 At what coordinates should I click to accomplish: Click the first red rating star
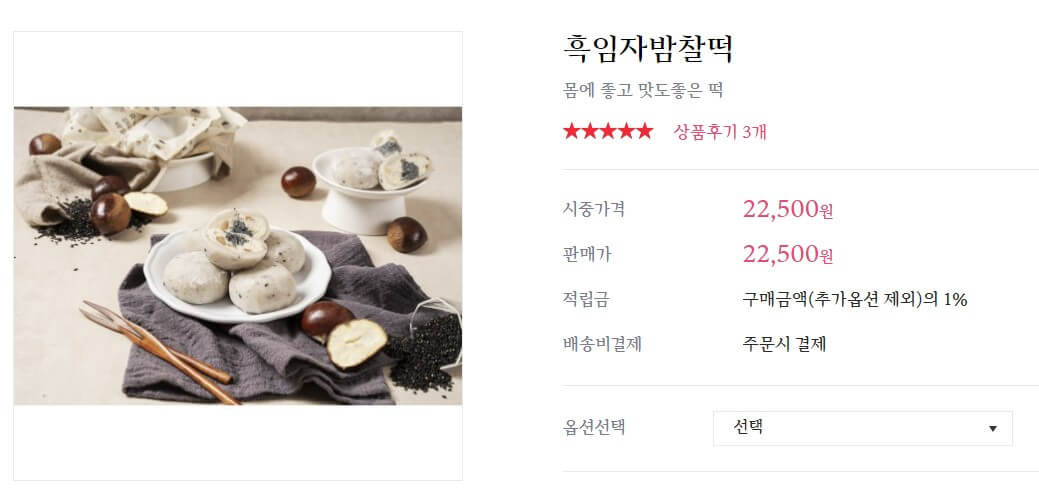point(572,131)
